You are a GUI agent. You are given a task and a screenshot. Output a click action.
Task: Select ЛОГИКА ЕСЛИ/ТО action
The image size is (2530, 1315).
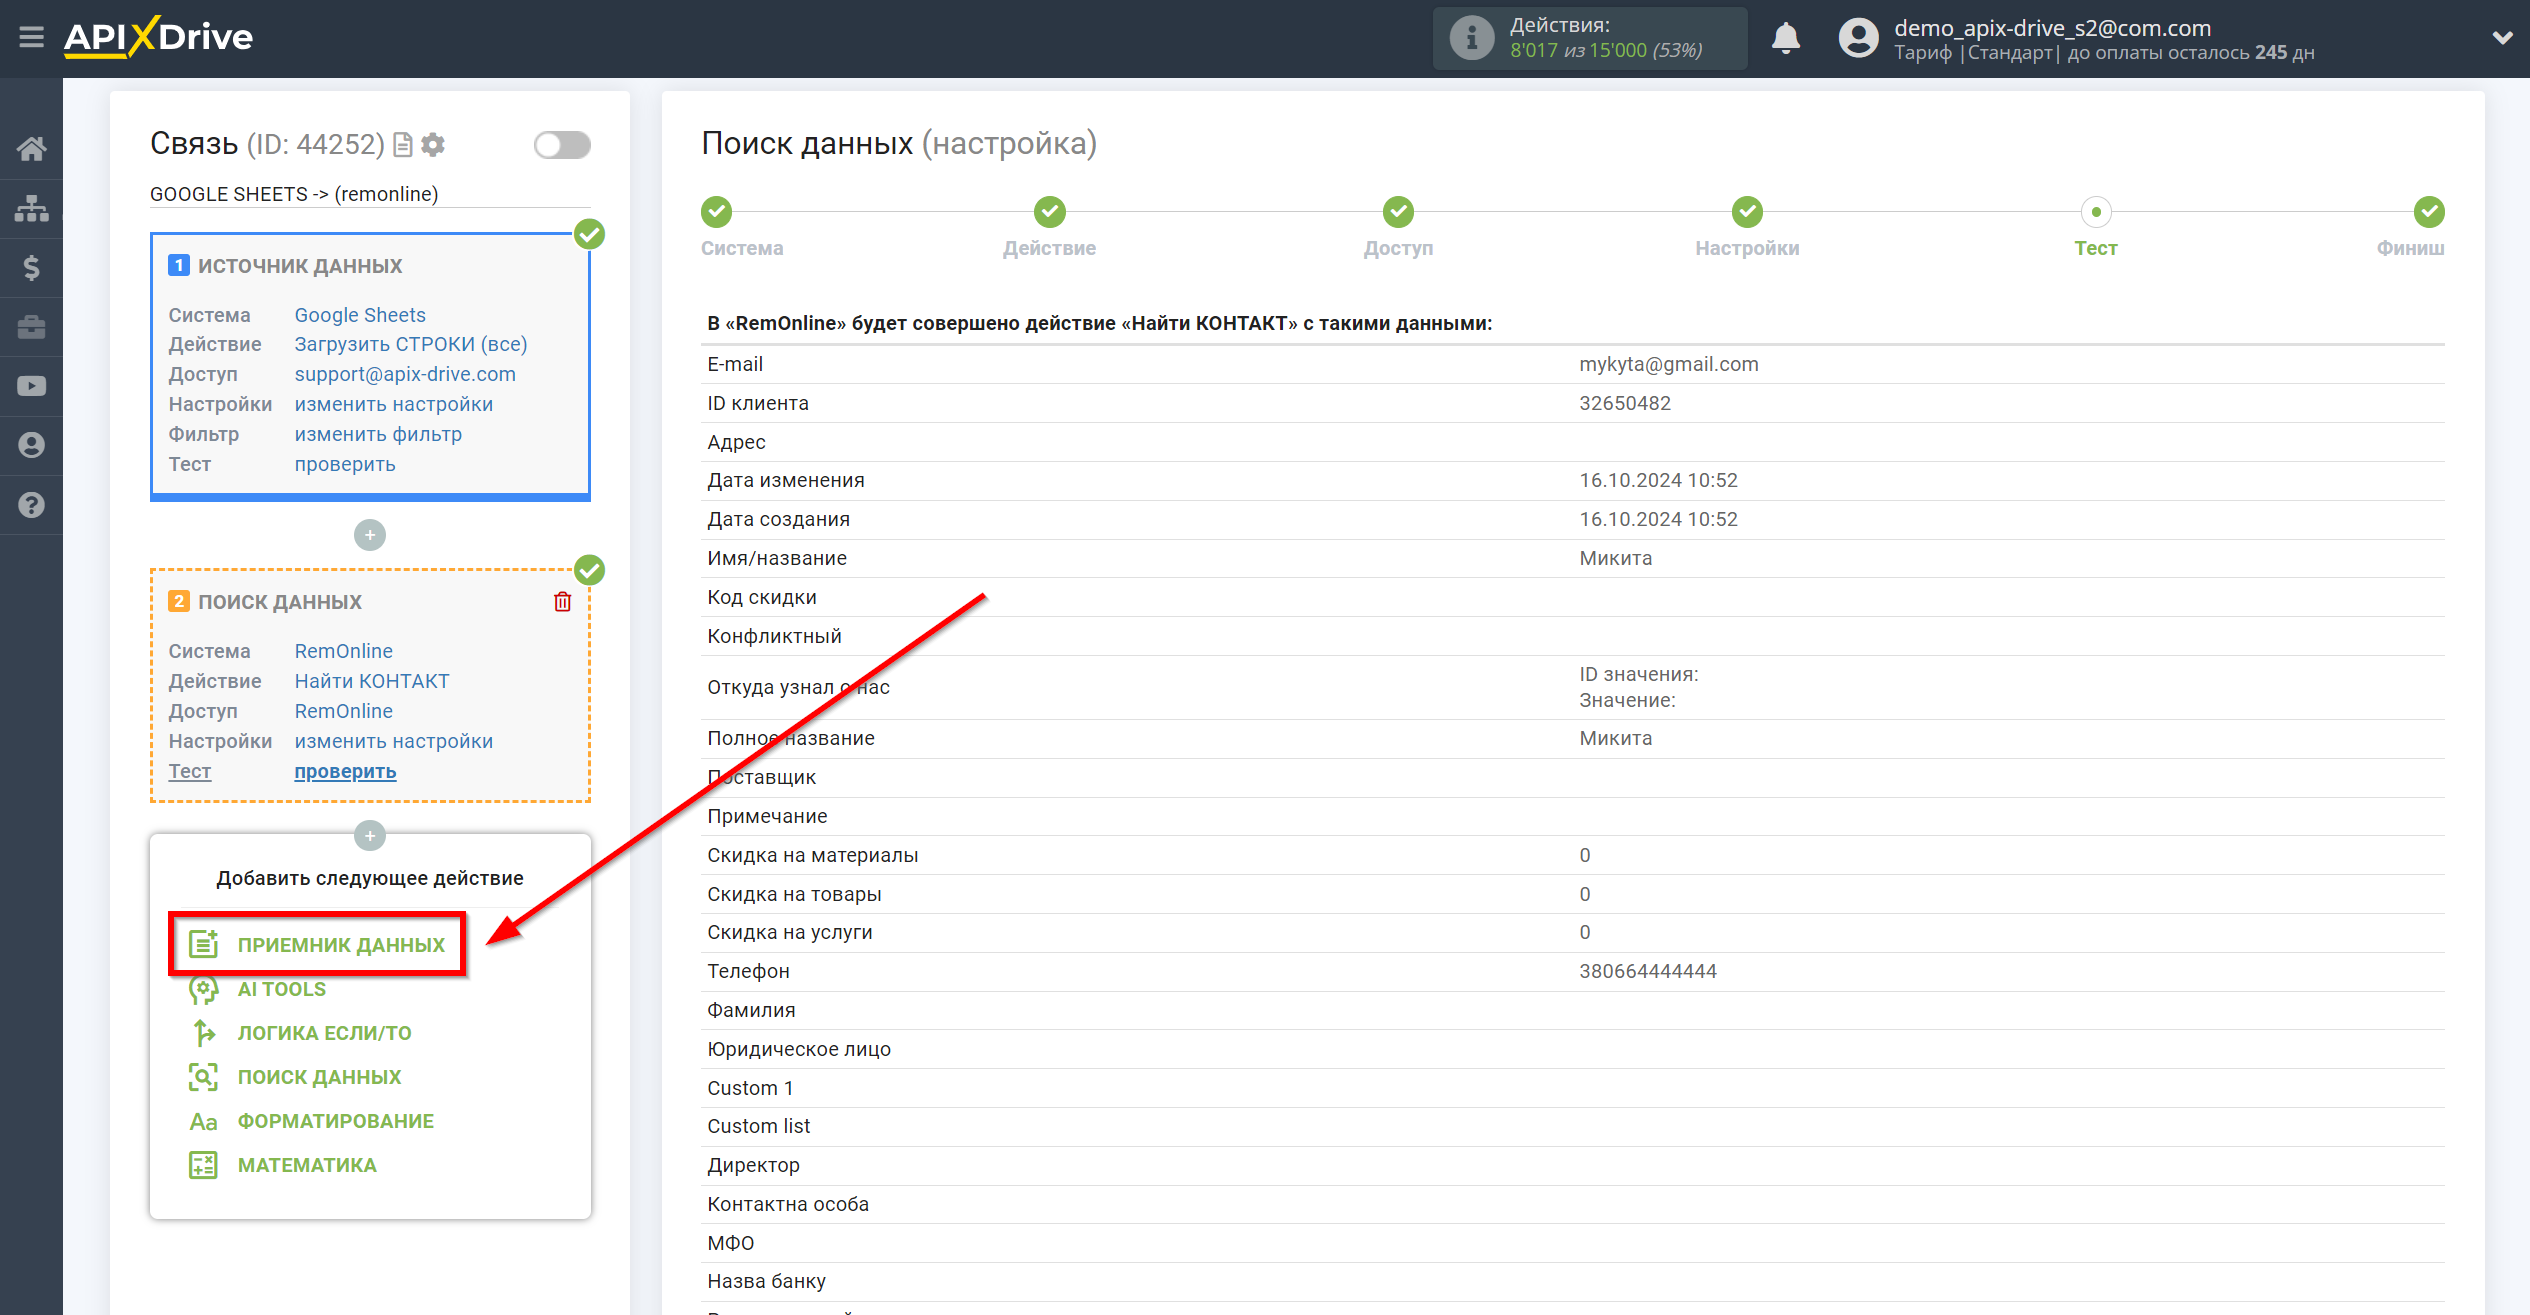(x=325, y=1033)
